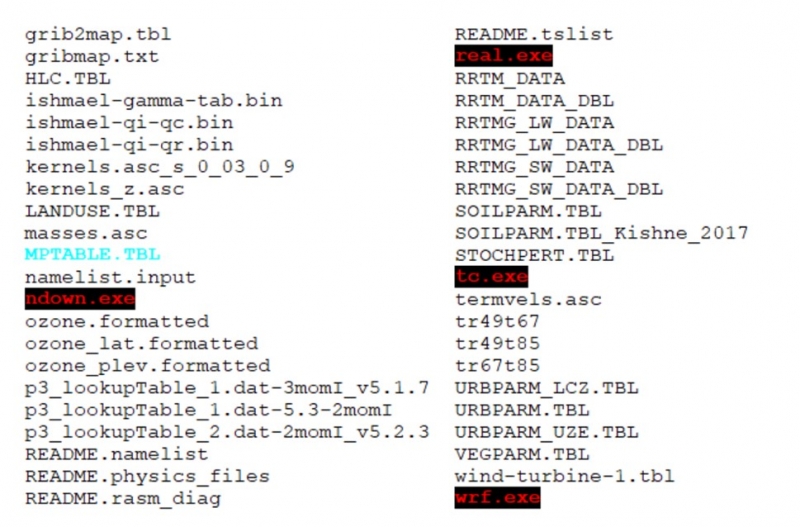Viewport: 800px width, 527px height.
Task: Click the ozone_plev.formatted file name
Action: click(x=147, y=365)
